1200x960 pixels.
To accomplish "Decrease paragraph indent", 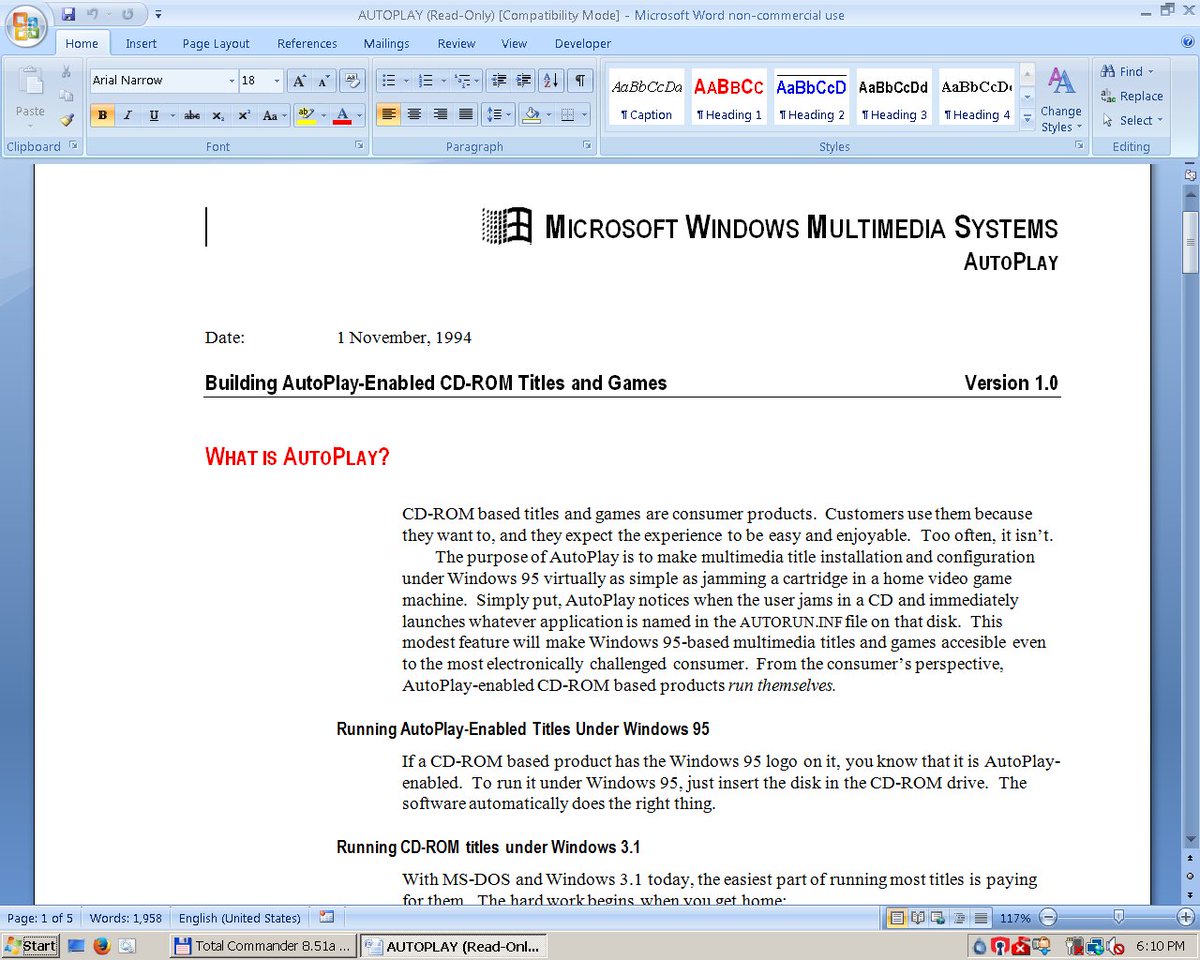I will 498,81.
